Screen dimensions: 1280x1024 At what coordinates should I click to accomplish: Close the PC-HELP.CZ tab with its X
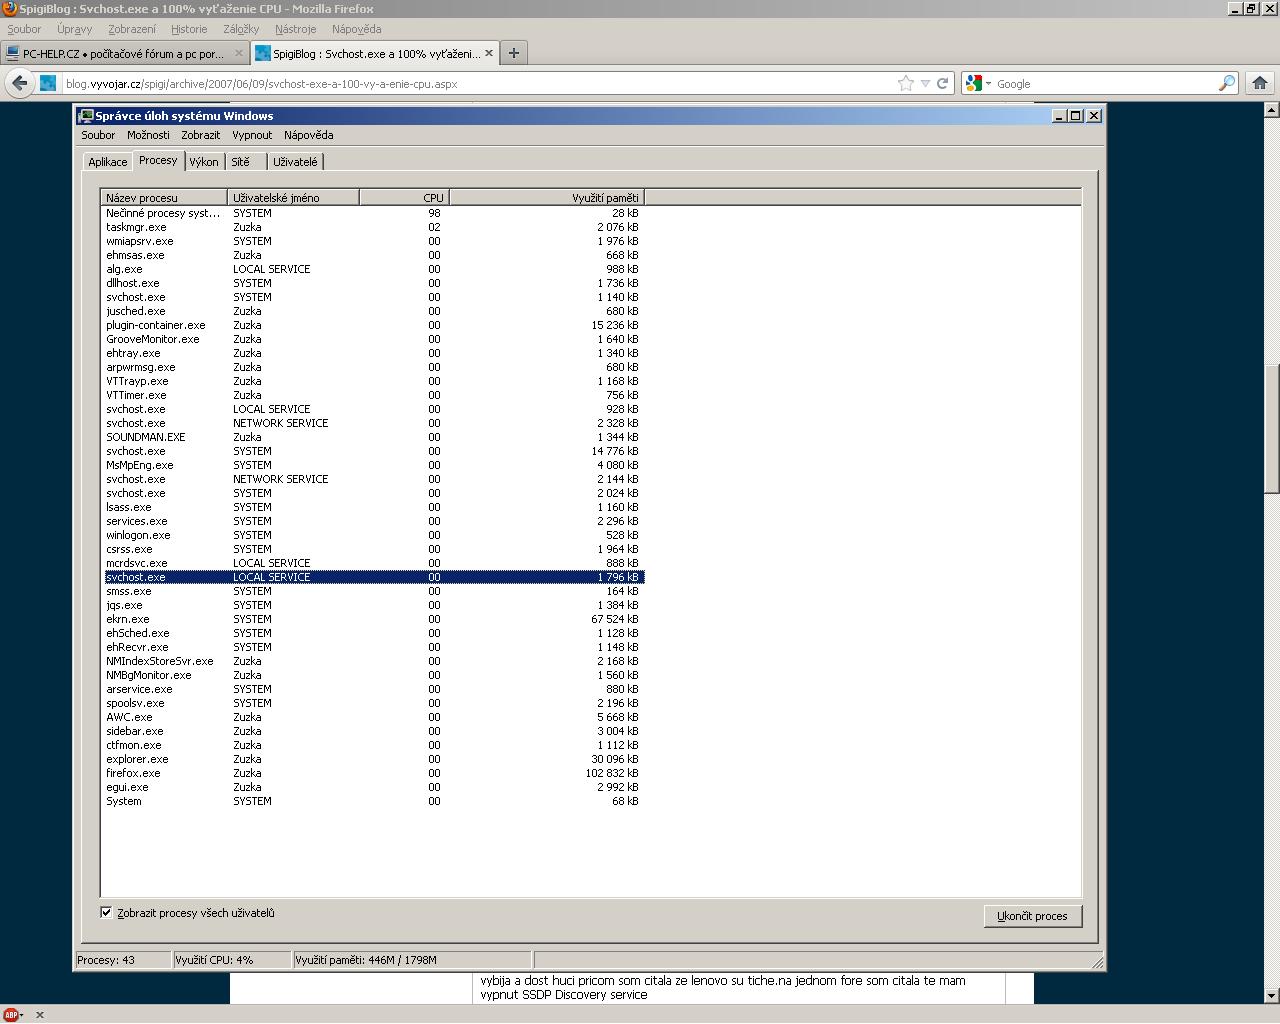[x=238, y=53]
